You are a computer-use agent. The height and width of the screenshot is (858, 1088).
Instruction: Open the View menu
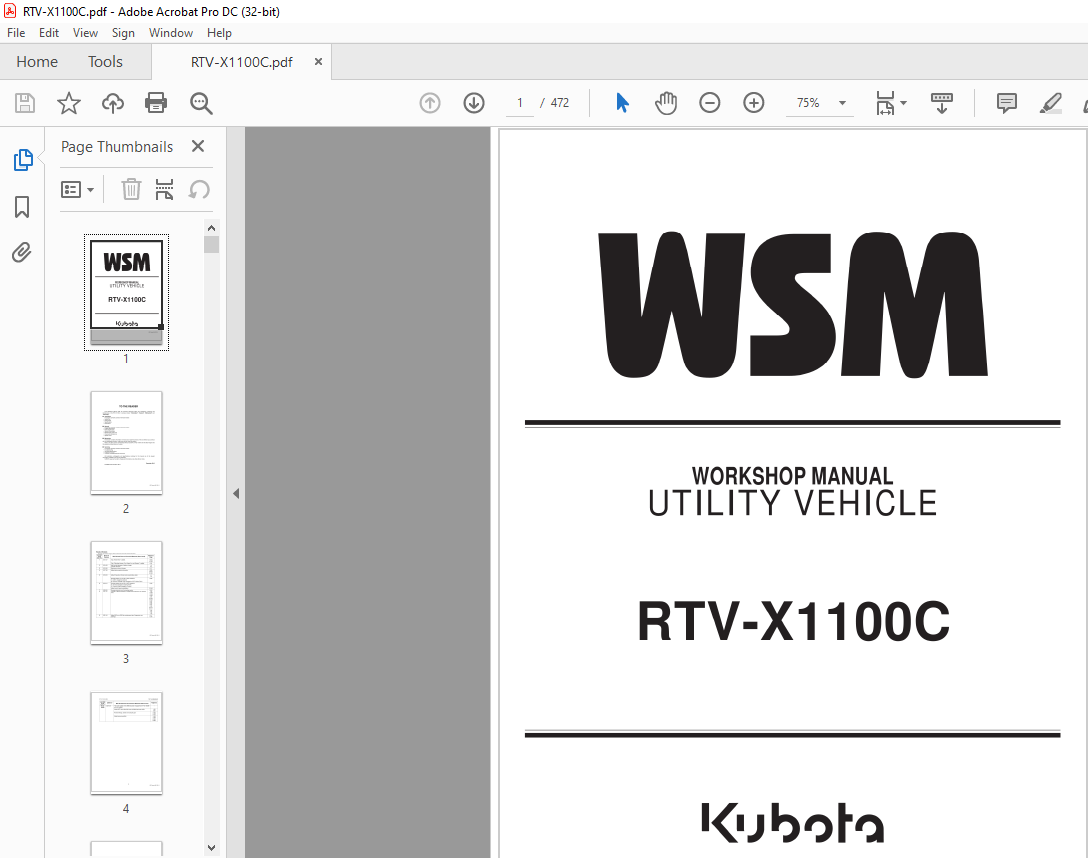click(x=85, y=33)
